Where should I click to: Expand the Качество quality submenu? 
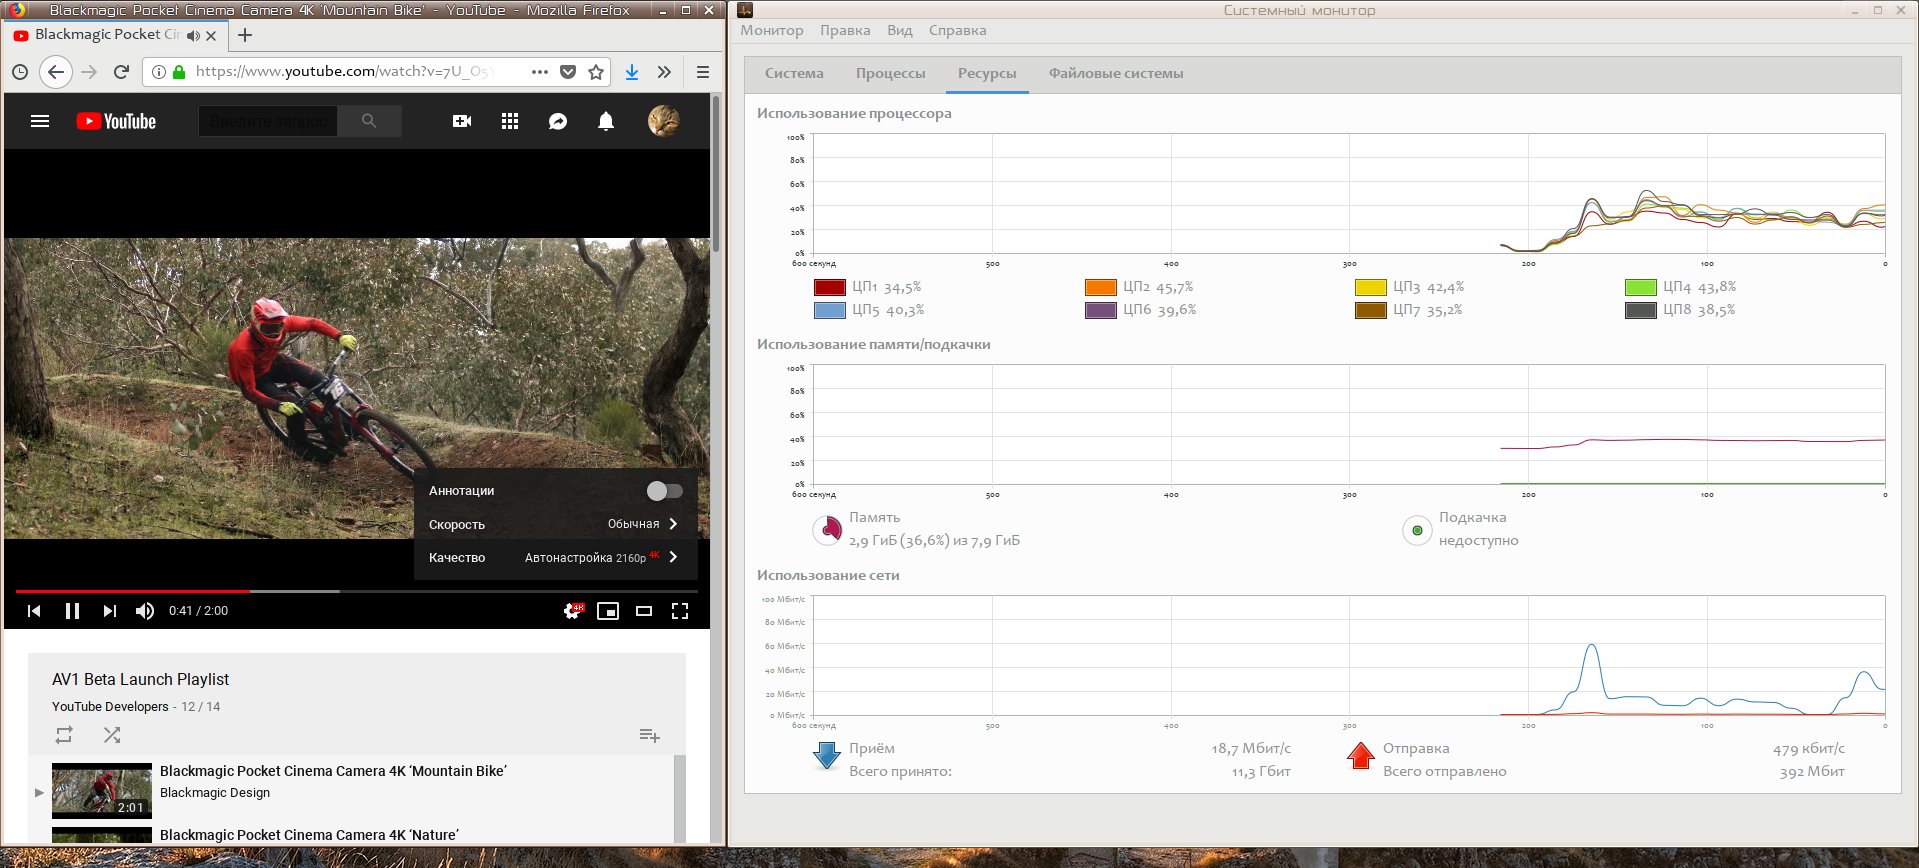tap(555, 558)
